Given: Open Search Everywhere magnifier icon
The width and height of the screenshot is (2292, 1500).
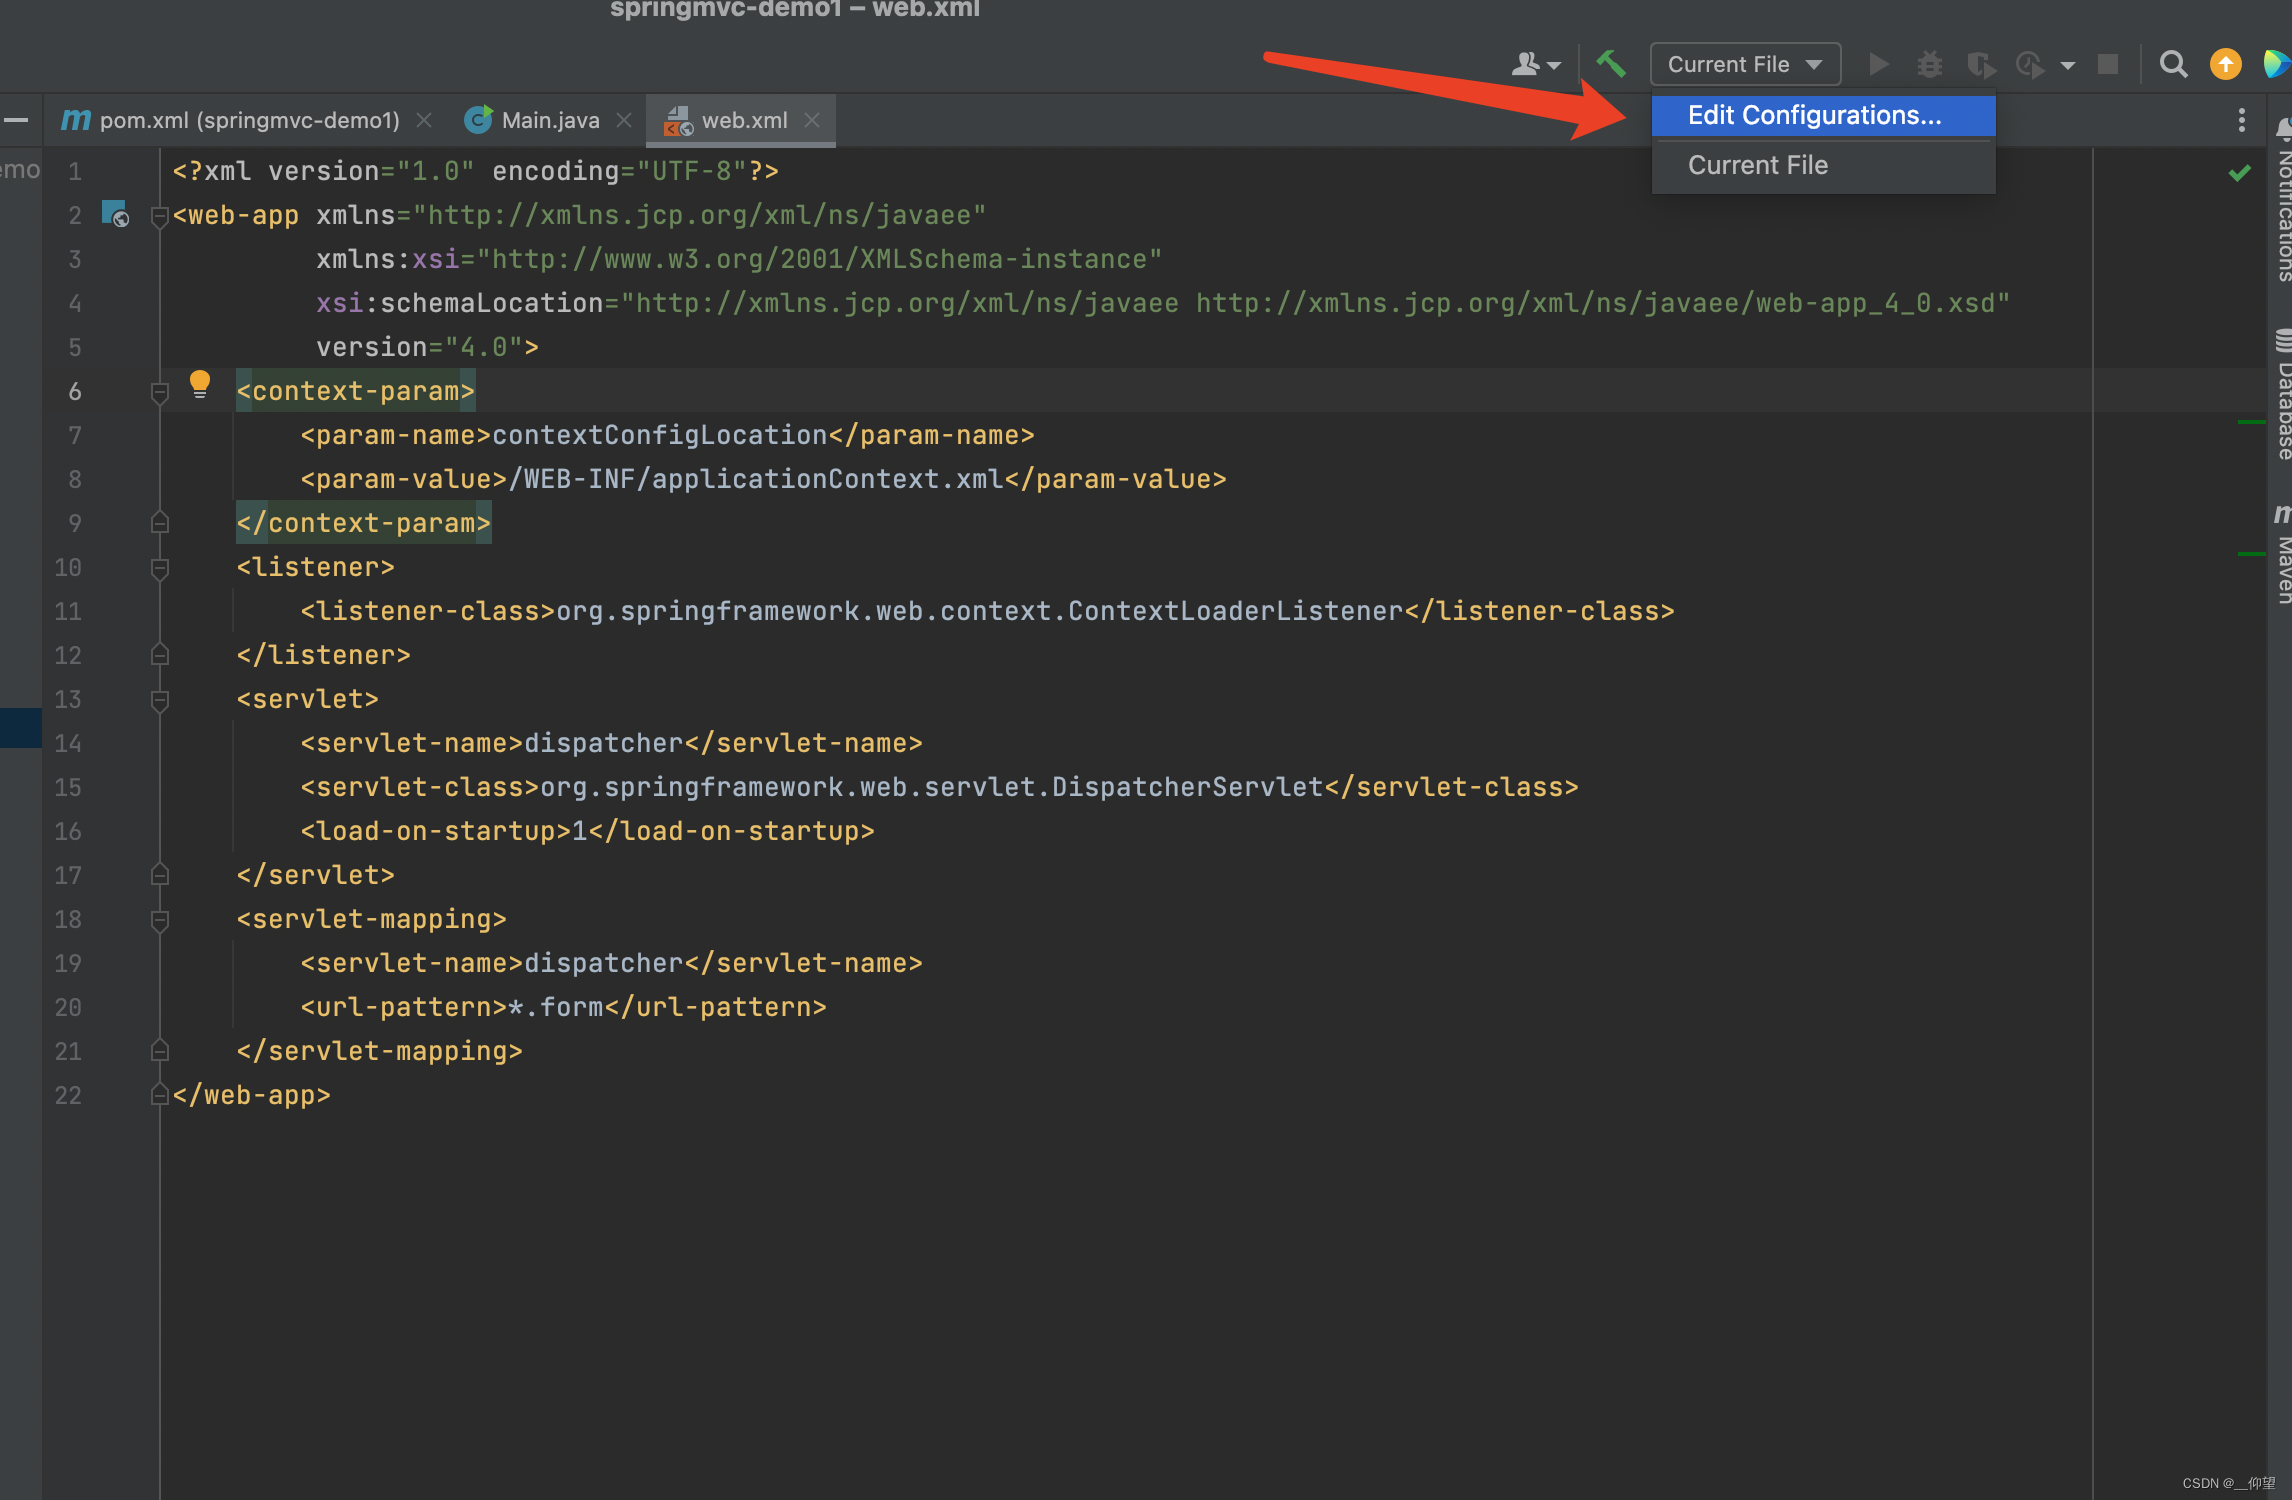Looking at the screenshot, I should [x=2172, y=64].
